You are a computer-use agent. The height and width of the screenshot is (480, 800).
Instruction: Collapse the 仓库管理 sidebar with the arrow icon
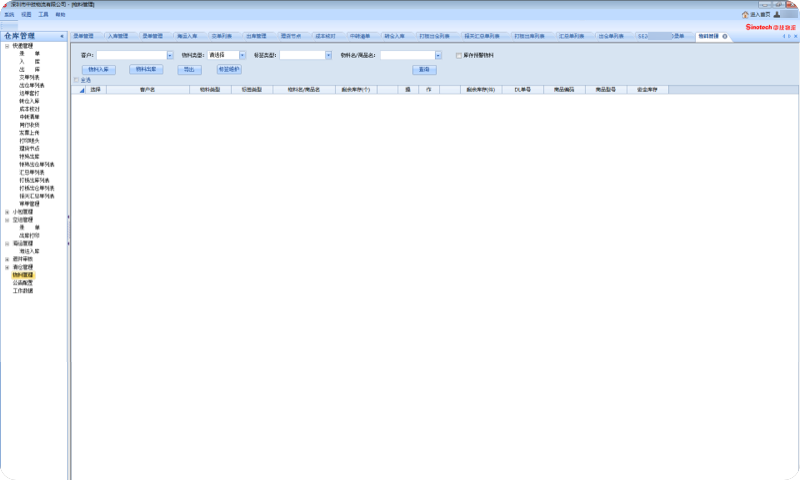point(62,36)
